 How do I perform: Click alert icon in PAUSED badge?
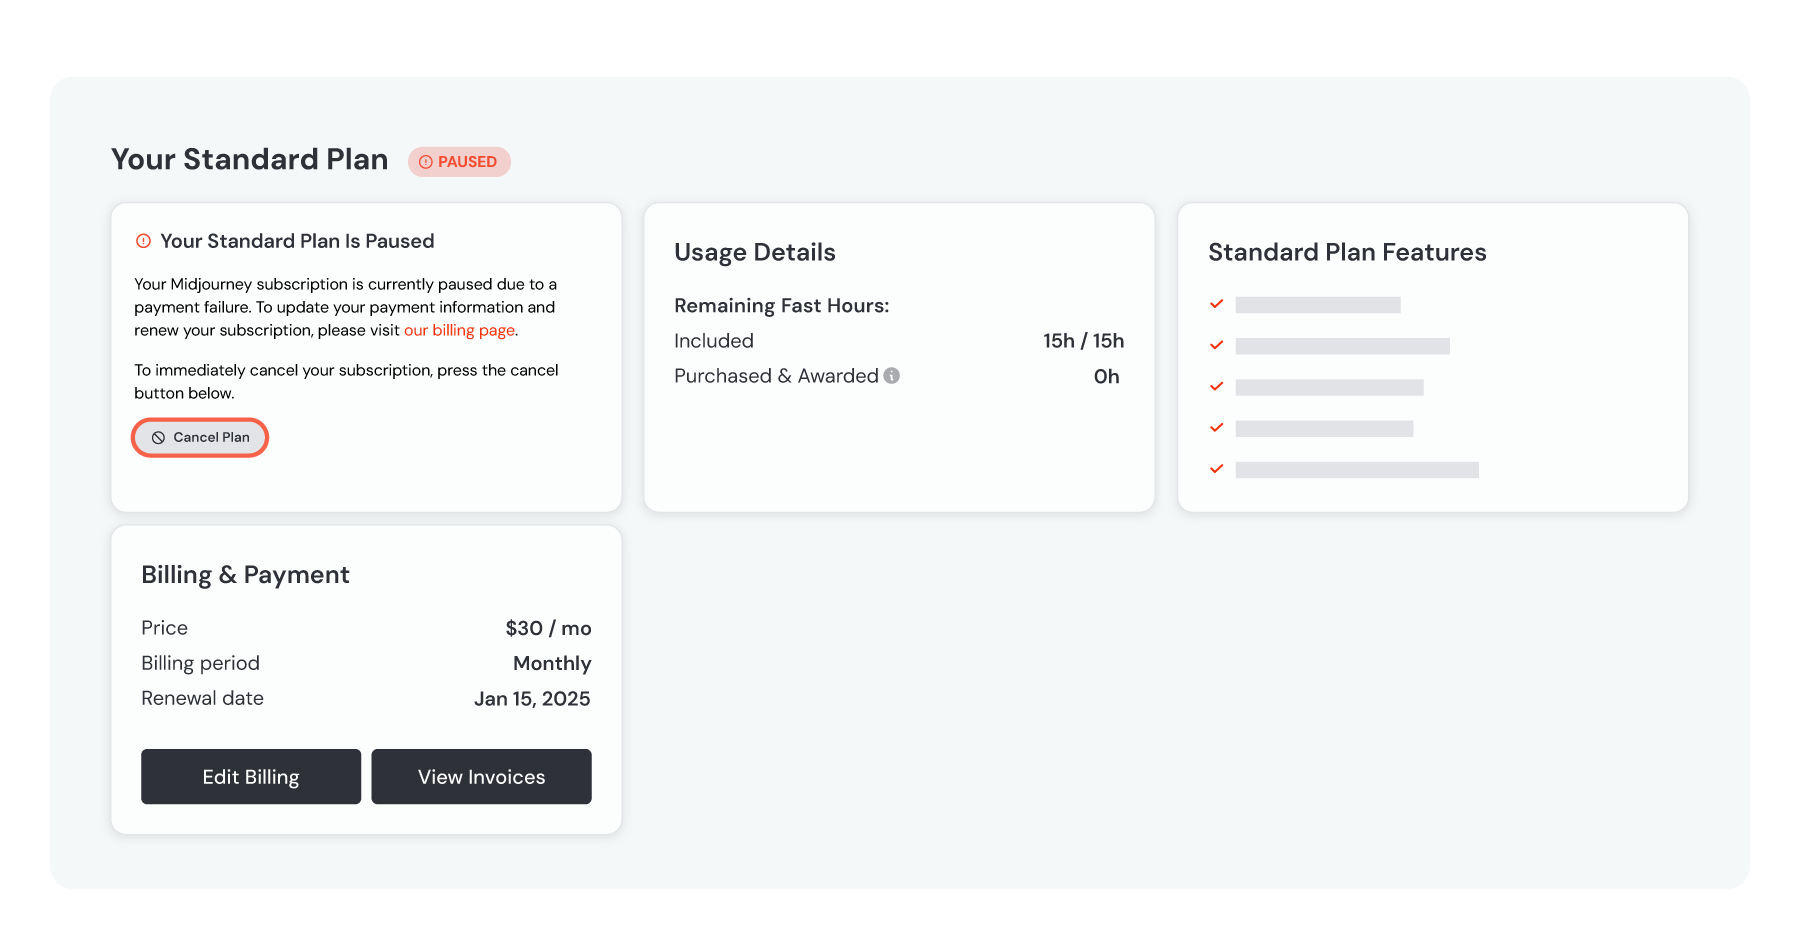click(426, 162)
